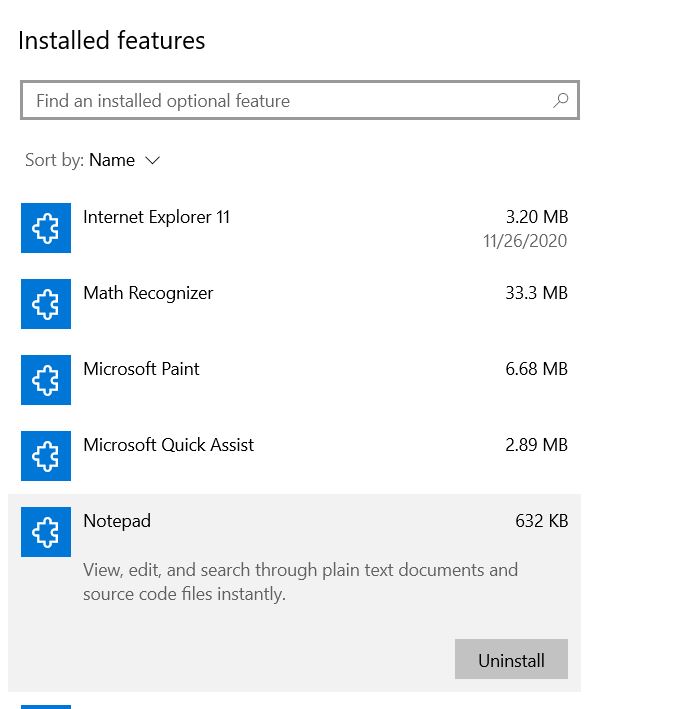The height and width of the screenshot is (709, 696).
Task: Click the Notepad feature name
Action: [x=117, y=521]
